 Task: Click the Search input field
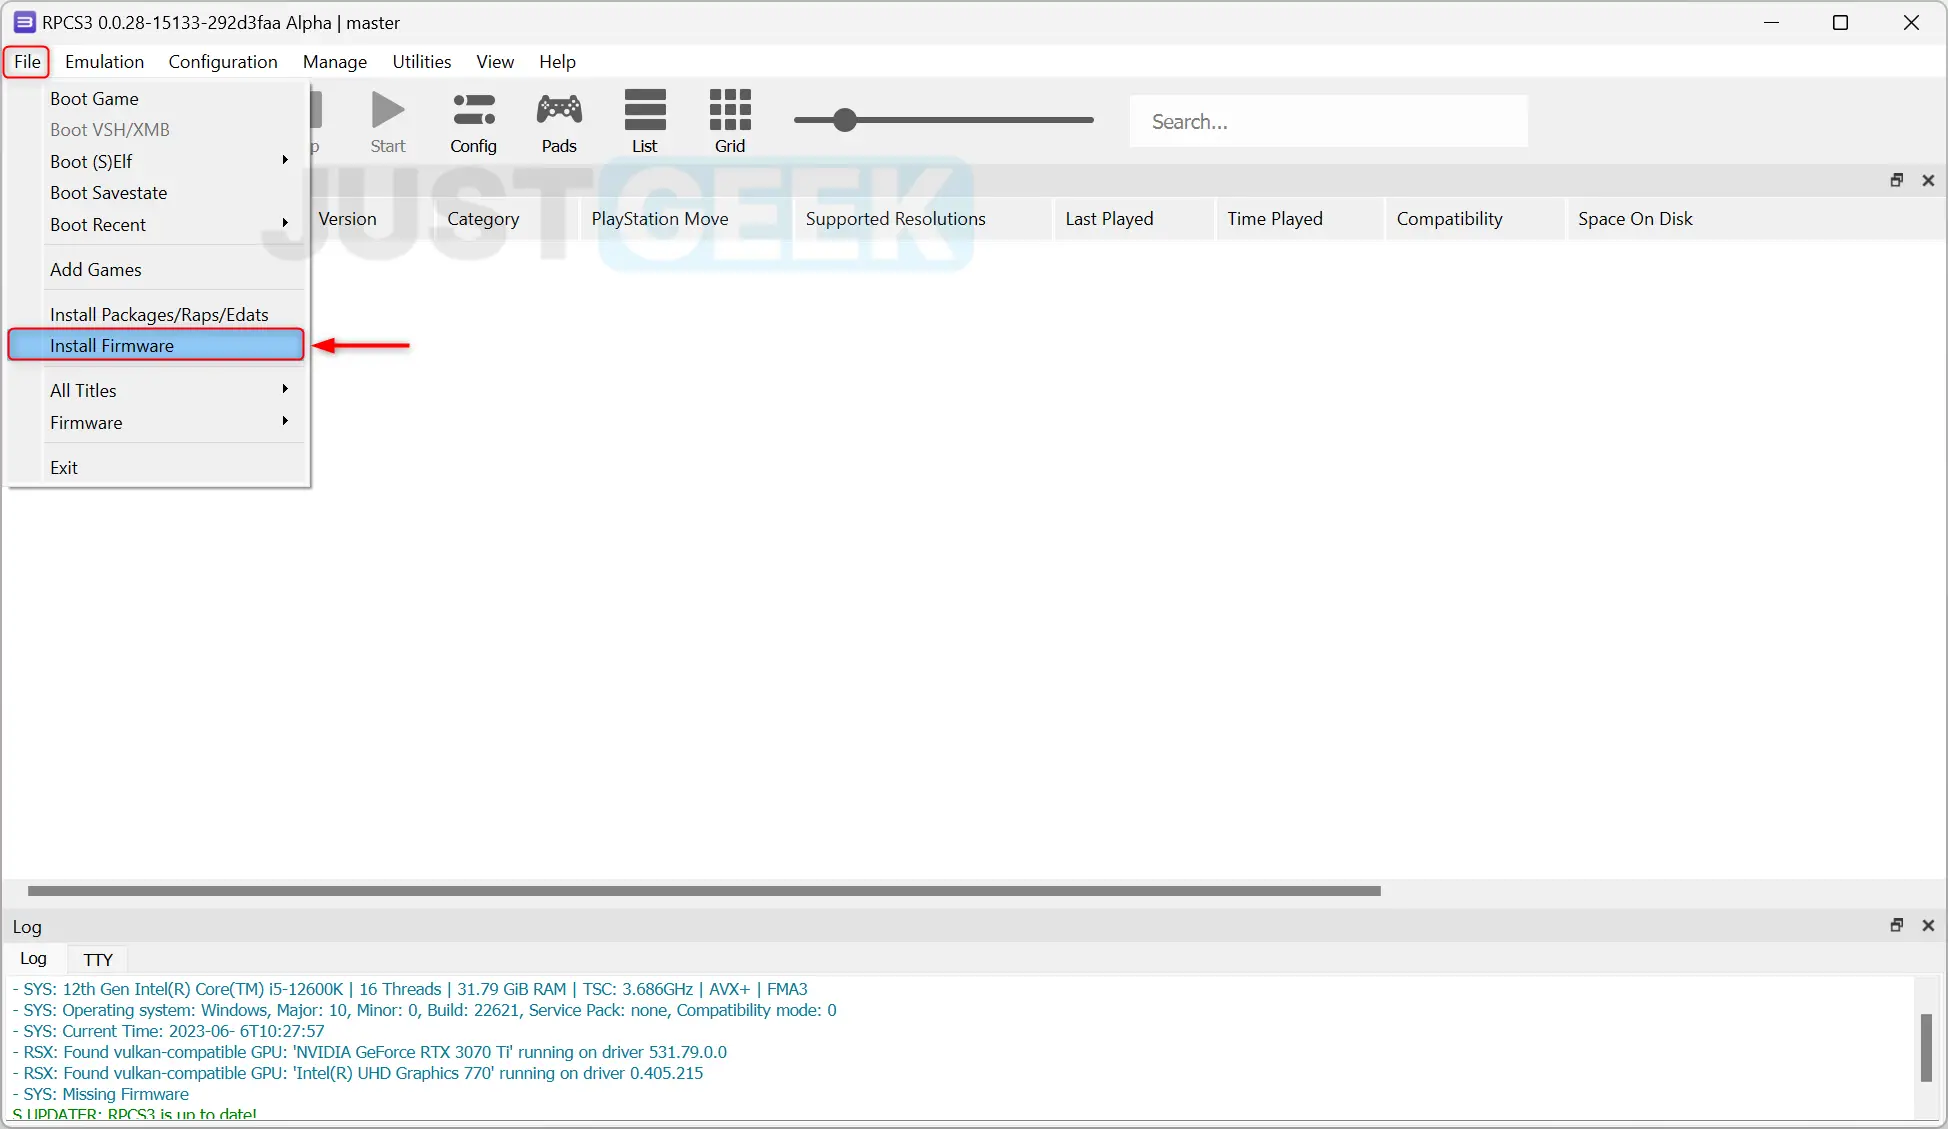(1329, 121)
